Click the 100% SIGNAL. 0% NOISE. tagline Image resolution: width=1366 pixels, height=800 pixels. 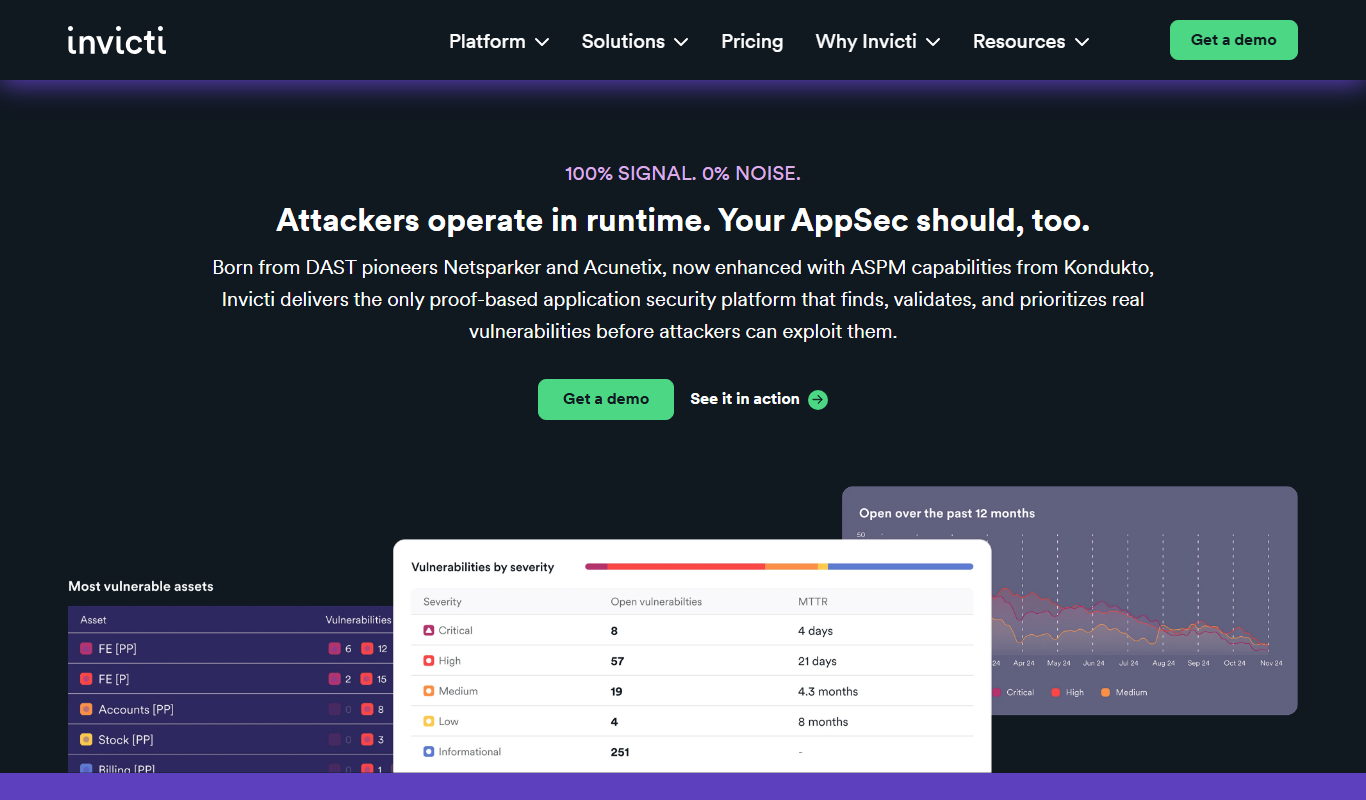[683, 173]
